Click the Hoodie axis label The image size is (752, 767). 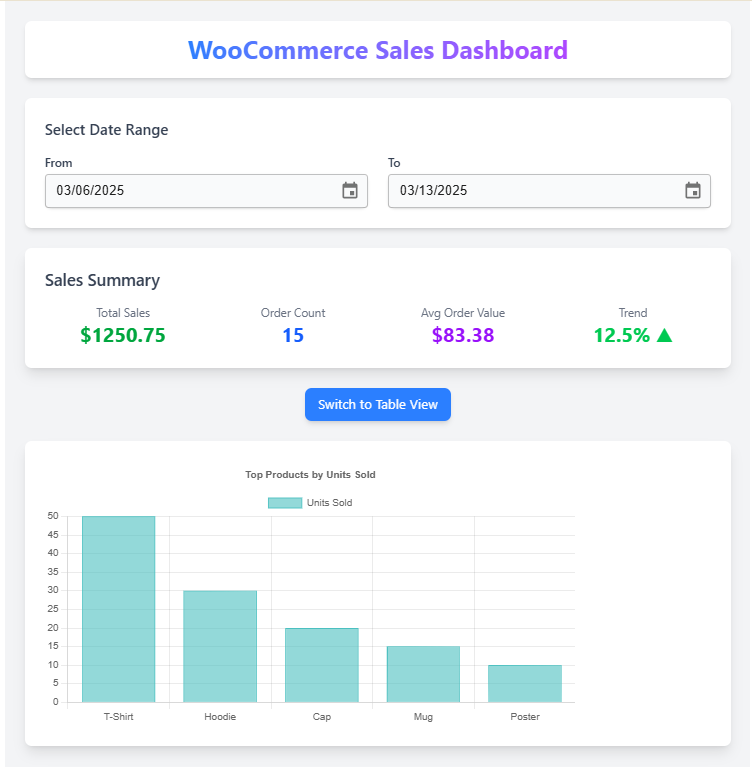coord(220,717)
